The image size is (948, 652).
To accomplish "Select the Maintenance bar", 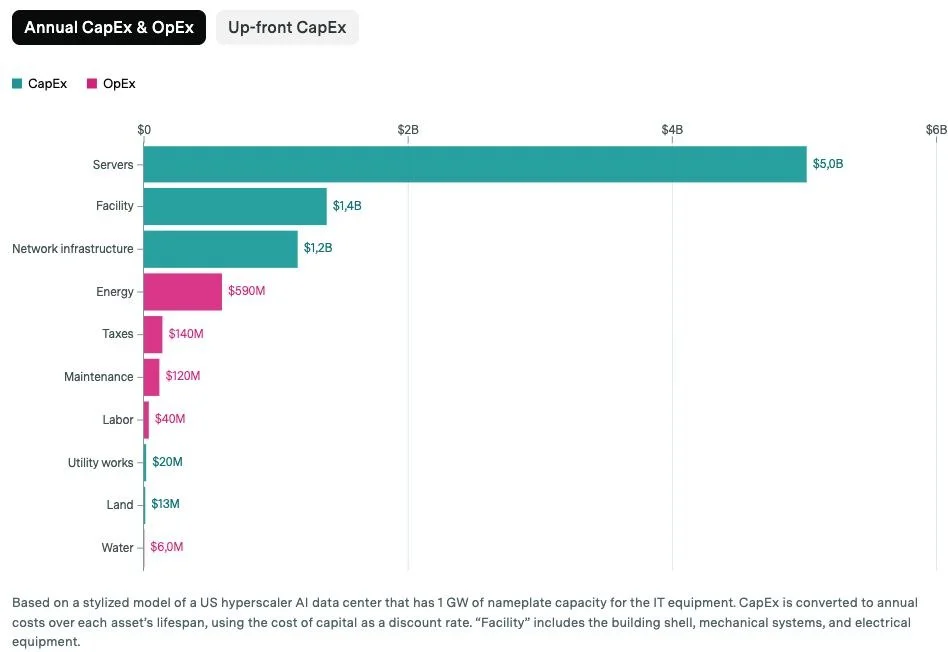I will [x=152, y=377].
